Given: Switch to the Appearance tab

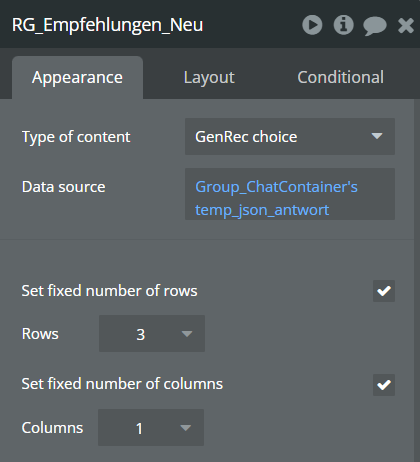Looking at the screenshot, I should click(x=77, y=77).
